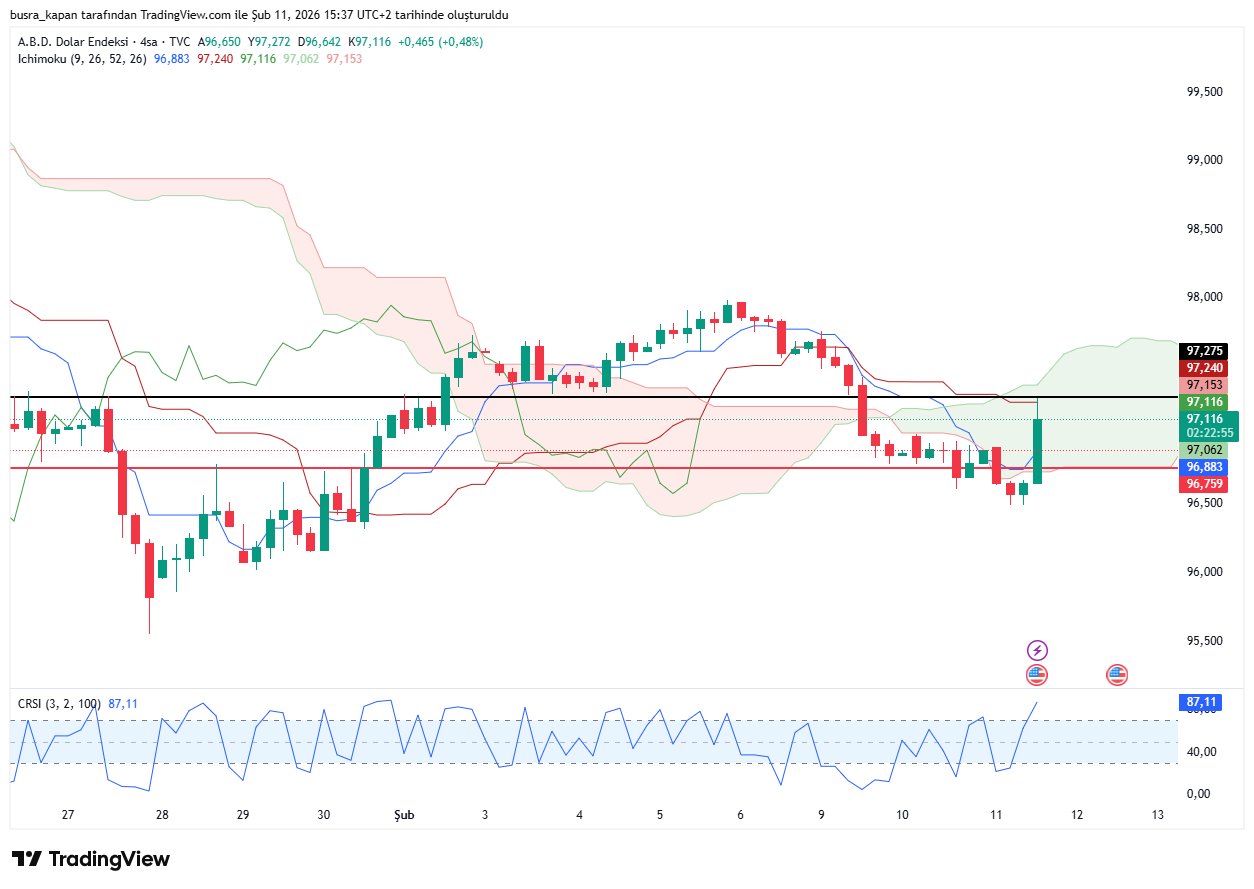
Task: Click the 4sa timeframe in chart title
Action: point(152,42)
